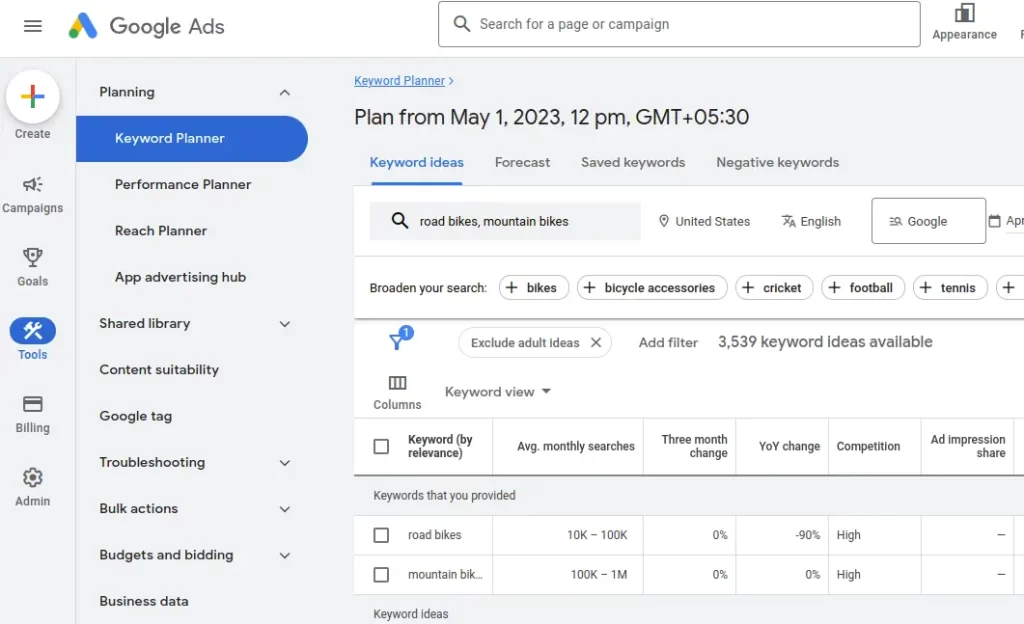
Task: Expand the Bulk actions section
Action: [x=285, y=509]
